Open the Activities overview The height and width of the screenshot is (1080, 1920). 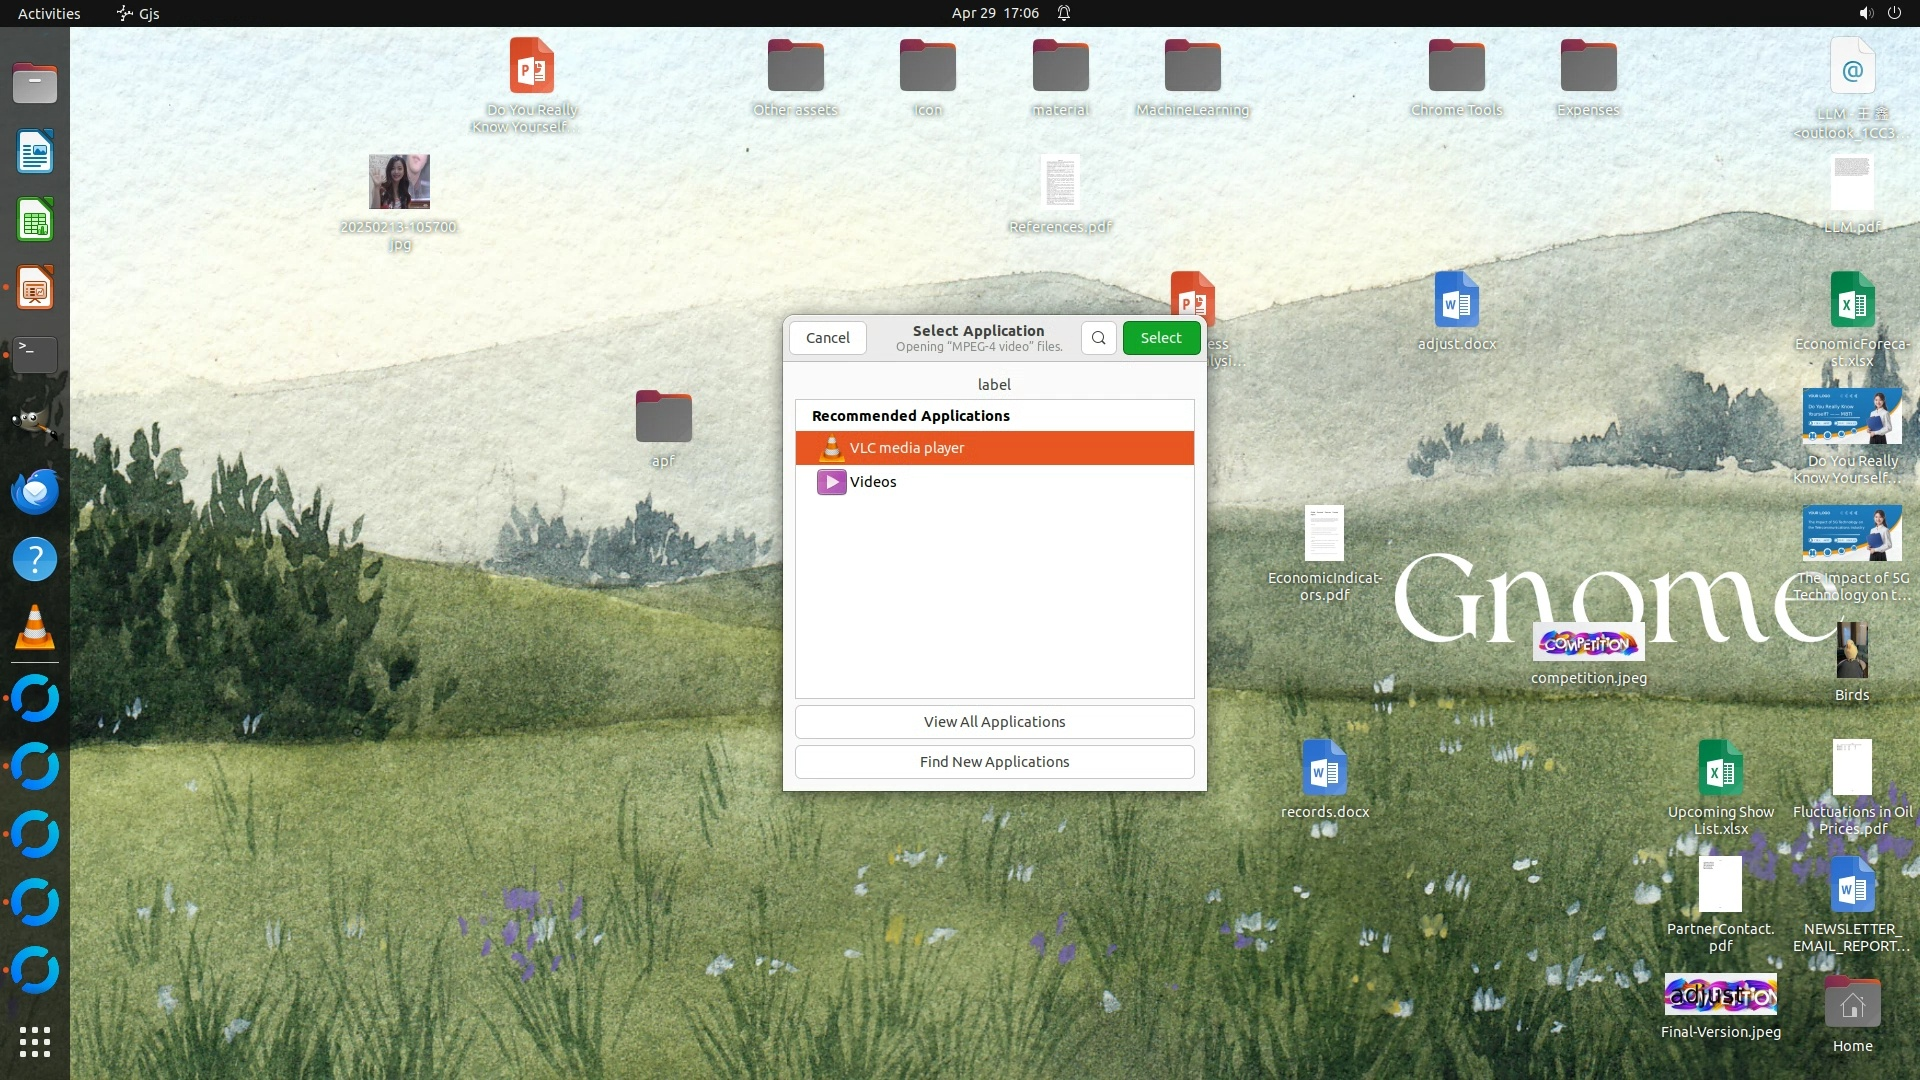[x=49, y=13]
